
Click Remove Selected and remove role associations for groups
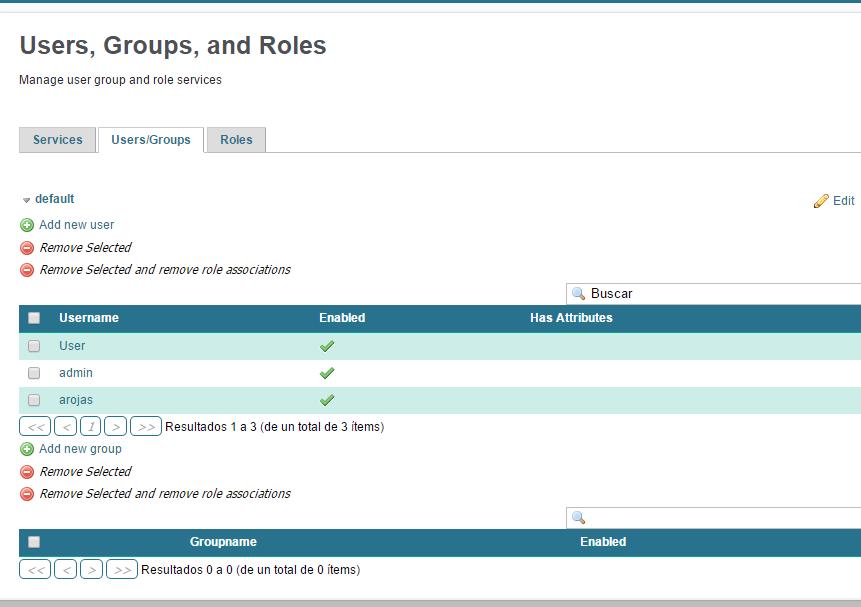pos(164,494)
